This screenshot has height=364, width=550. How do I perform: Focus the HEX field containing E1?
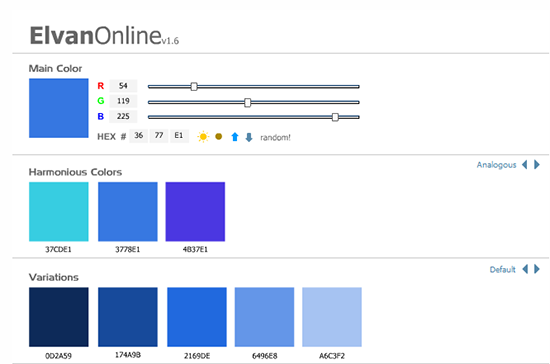coord(179,136)
